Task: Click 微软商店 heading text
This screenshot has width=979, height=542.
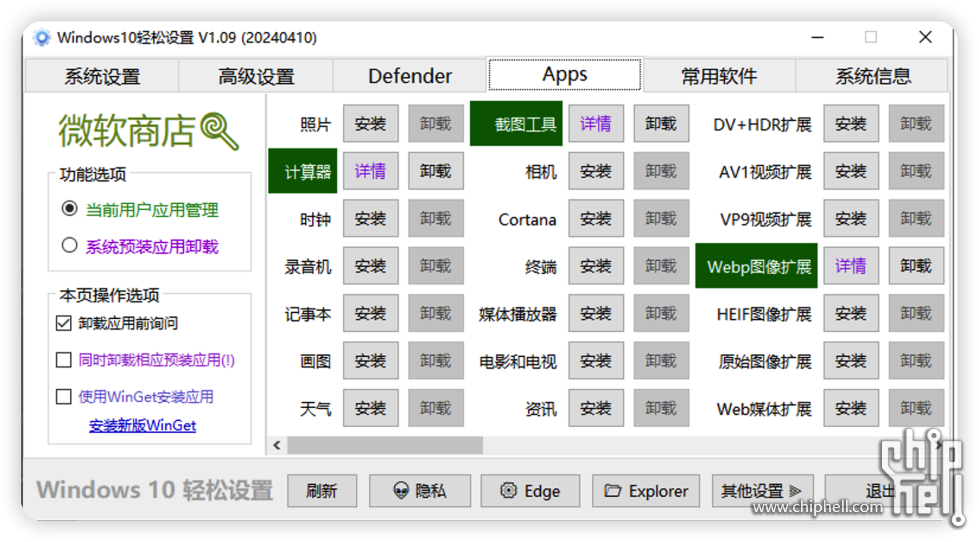Action: coord(127,131)
